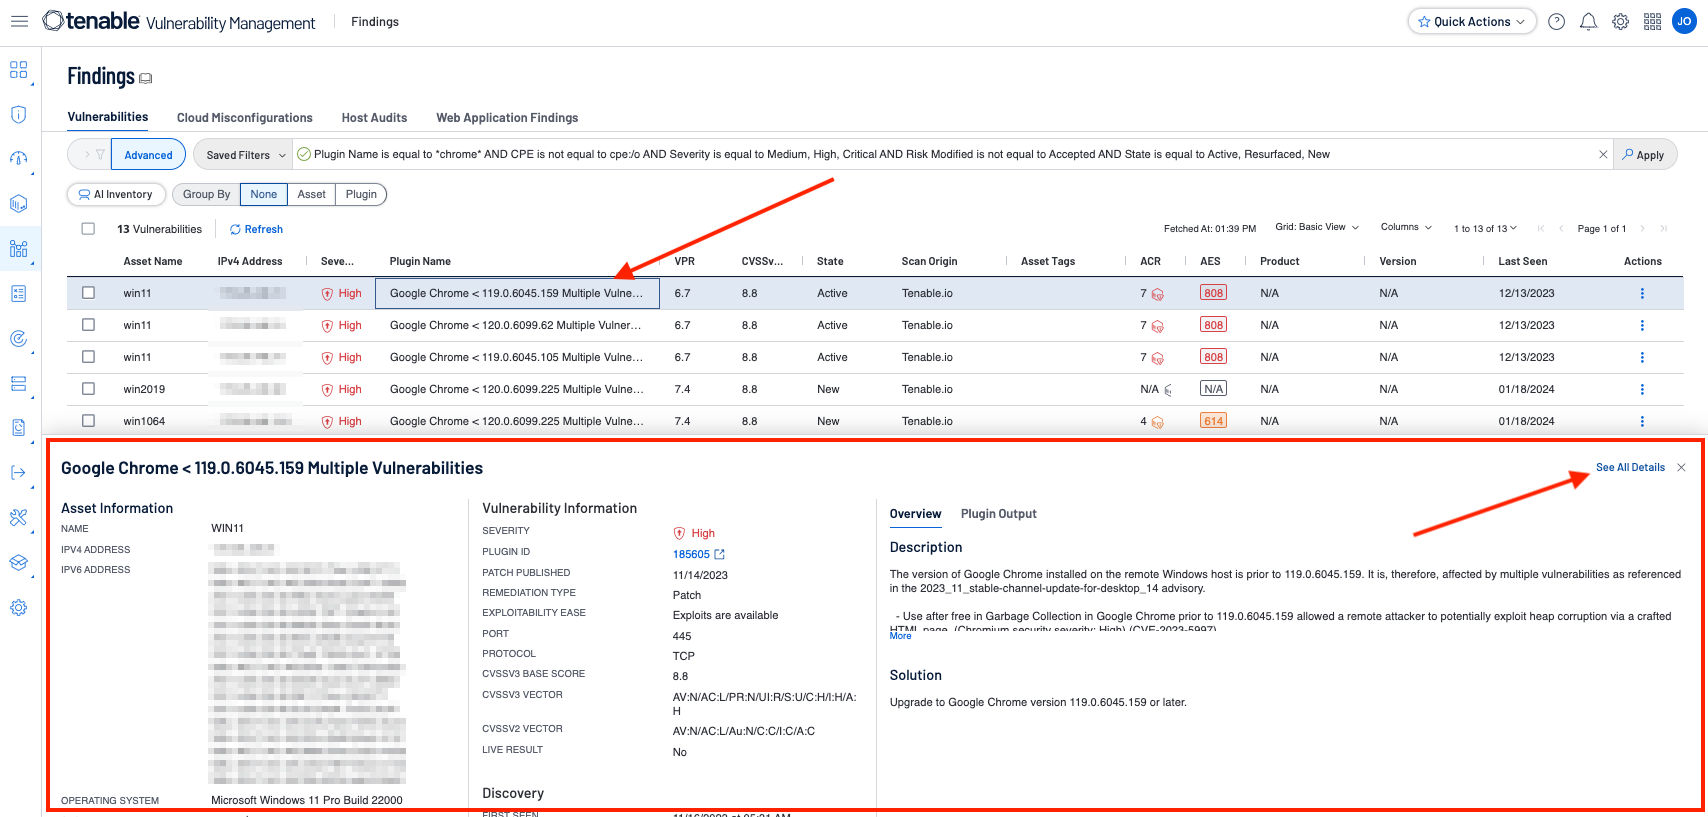The height and width of the screenshot is (817, 1708).
Task: Open row actions for the 119.0.6045.159 row
Action: (1642, 293)
